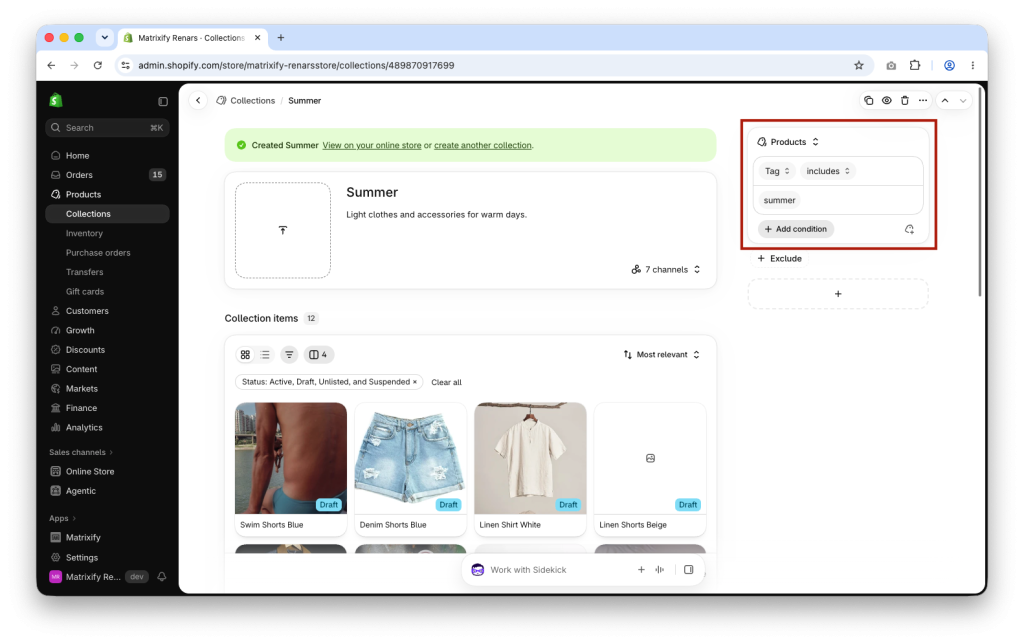Open the Linen Shirt White product card
Image resolution: width=1024 pixels, height=644 pixels.
click(x=530, y=469)
